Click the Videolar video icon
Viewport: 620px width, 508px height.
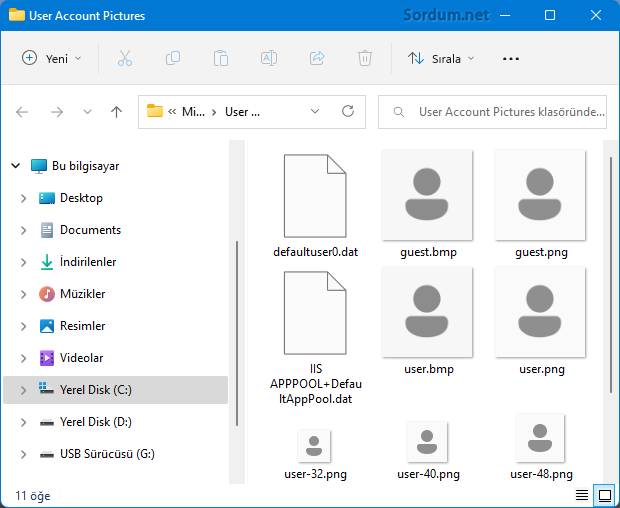47,358
